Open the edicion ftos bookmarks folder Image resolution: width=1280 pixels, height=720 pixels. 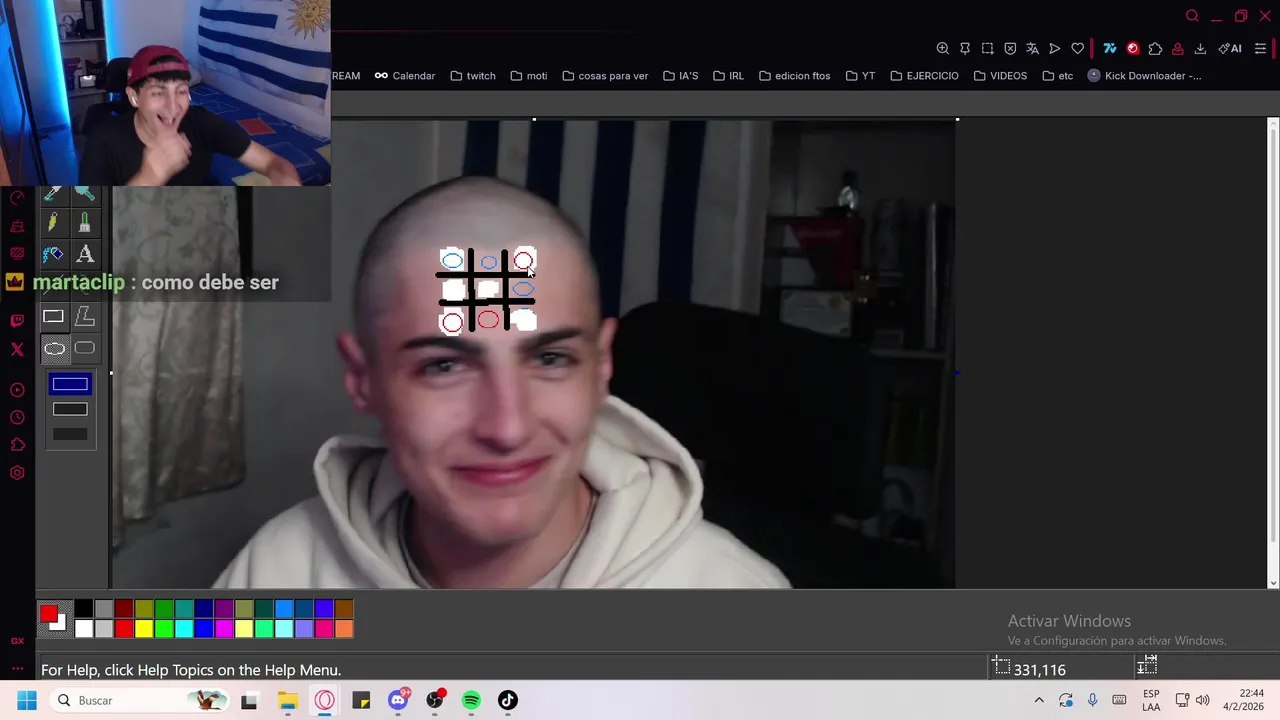[794, 76]
